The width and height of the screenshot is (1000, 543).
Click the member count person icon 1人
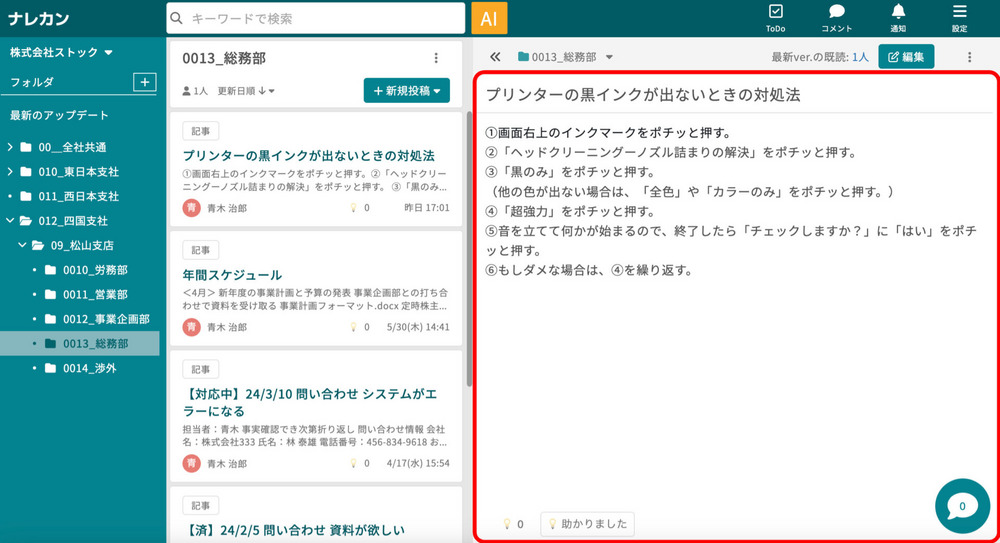tap(195, 91)
